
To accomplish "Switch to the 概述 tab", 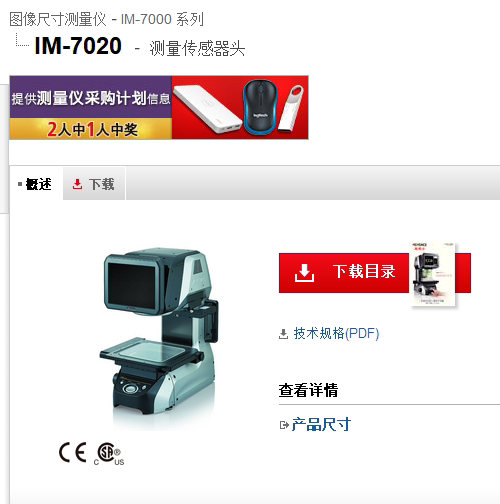I will 36,184.
